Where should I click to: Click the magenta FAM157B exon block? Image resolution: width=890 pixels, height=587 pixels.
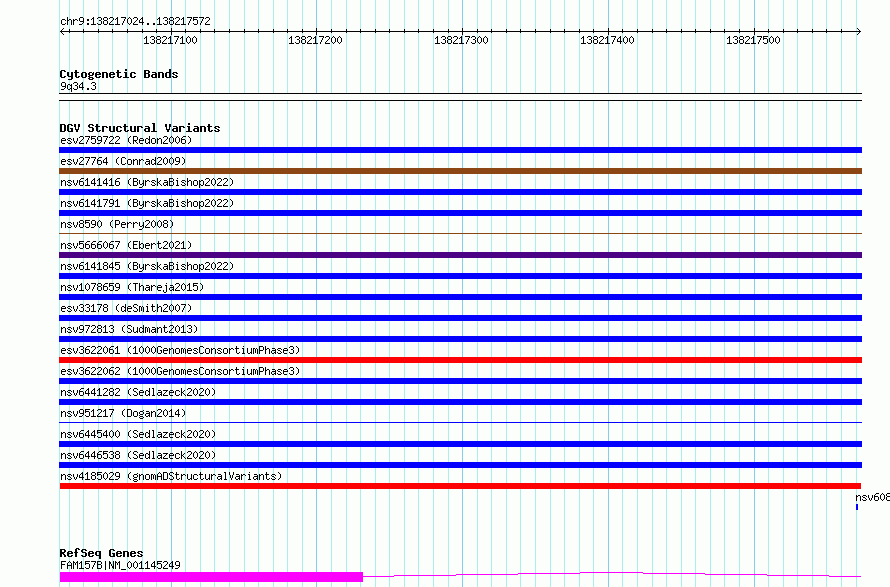click(211, 577)
